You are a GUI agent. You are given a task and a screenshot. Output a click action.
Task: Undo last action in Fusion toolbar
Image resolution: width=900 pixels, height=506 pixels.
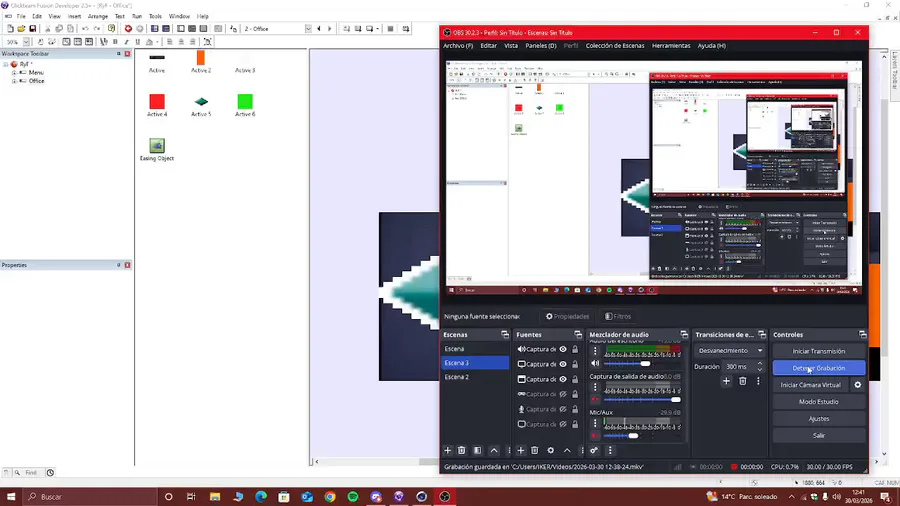coord(85,29)
